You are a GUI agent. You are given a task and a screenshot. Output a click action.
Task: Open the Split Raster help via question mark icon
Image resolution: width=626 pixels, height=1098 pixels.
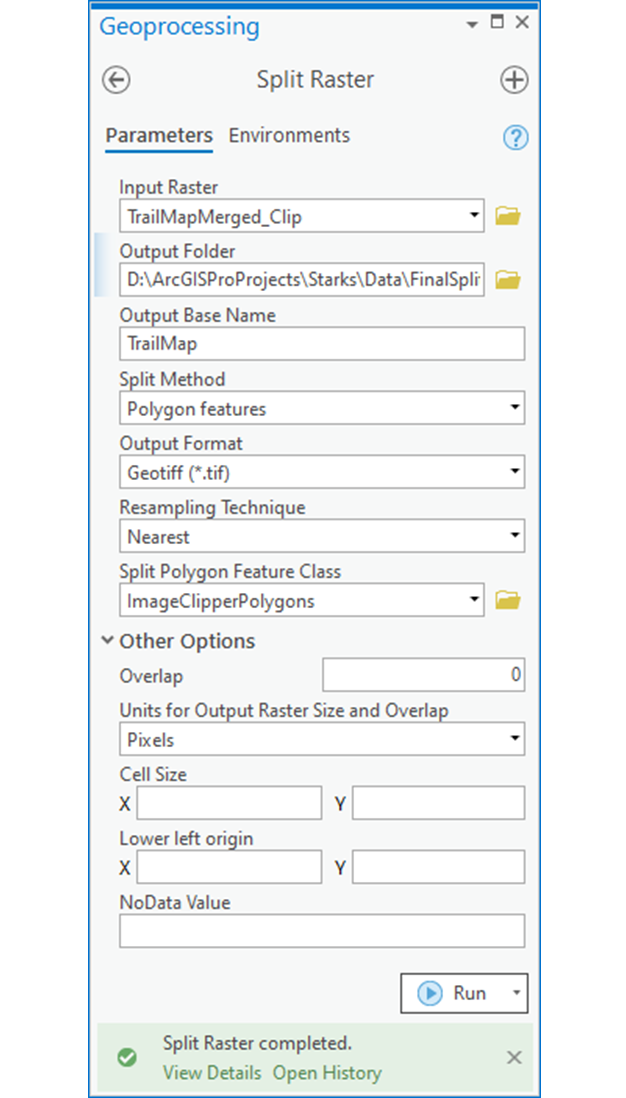(x=514, y=137)
